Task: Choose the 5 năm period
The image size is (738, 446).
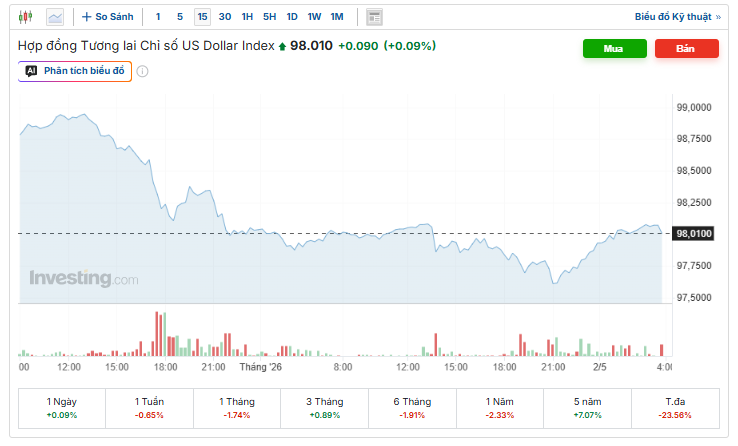Action: (587, 408)
